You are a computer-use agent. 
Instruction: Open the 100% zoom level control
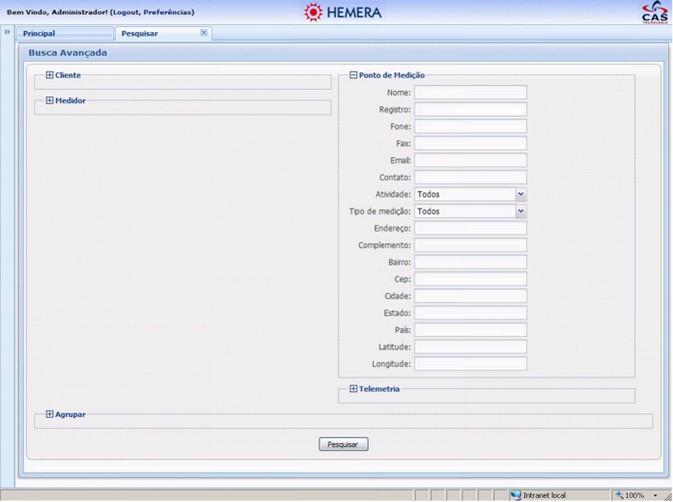coord(636,495)
